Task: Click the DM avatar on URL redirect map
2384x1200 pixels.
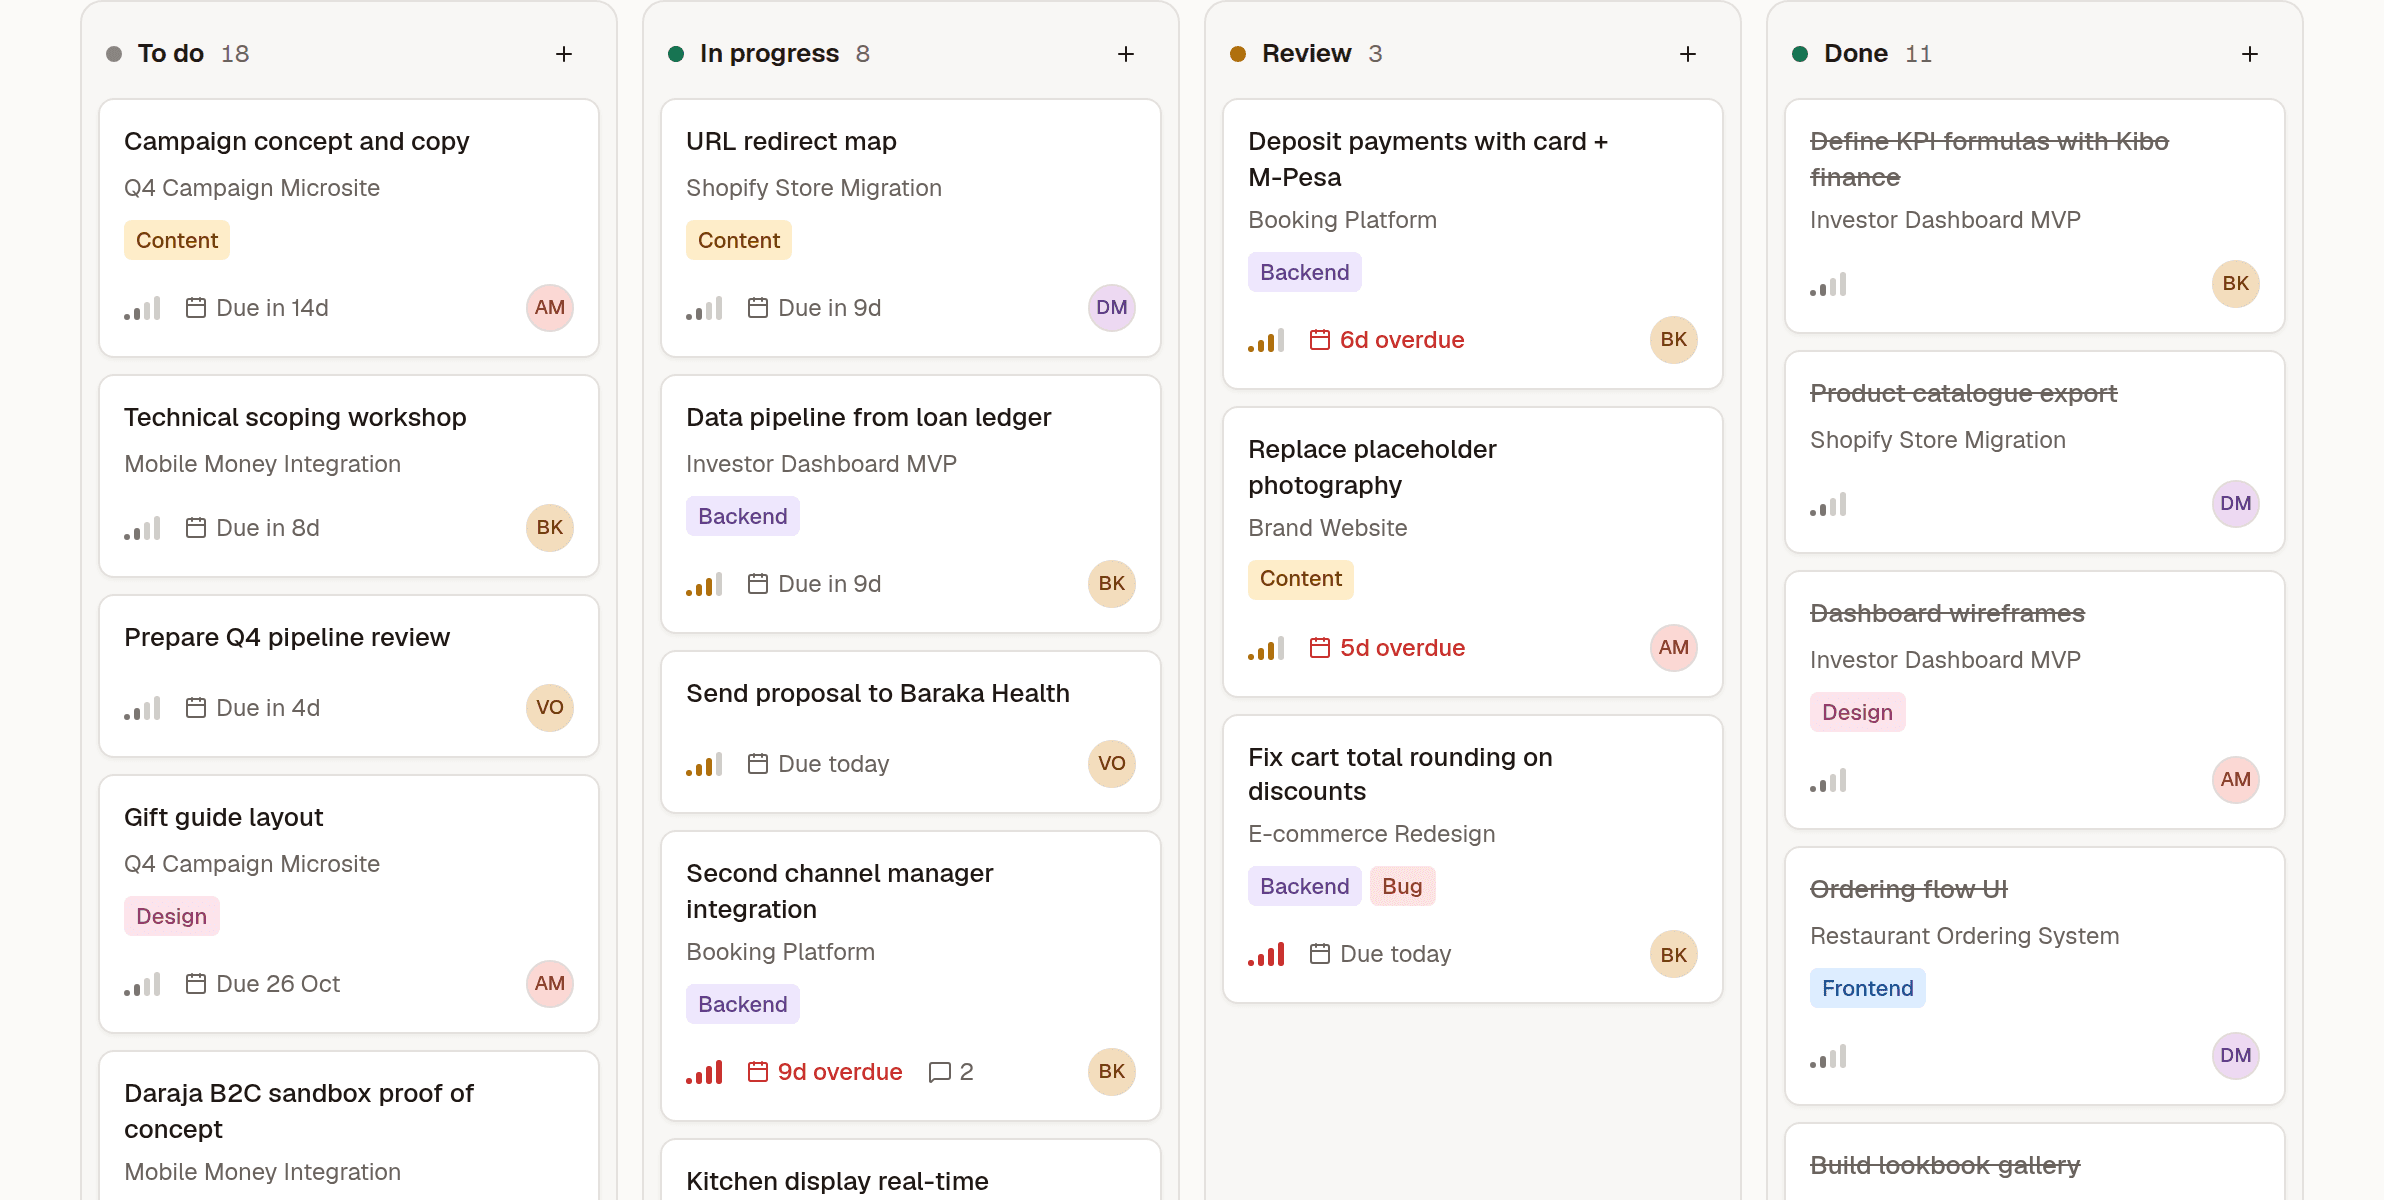Action: 1112,308
